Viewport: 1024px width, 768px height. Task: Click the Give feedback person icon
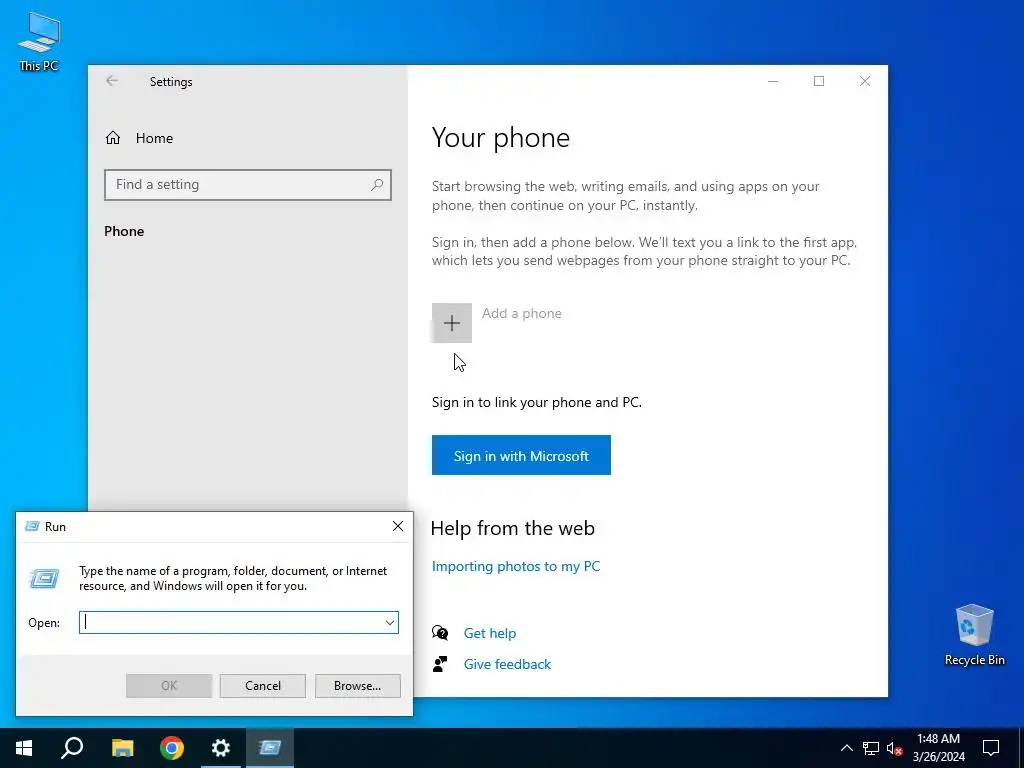point(440,664)
